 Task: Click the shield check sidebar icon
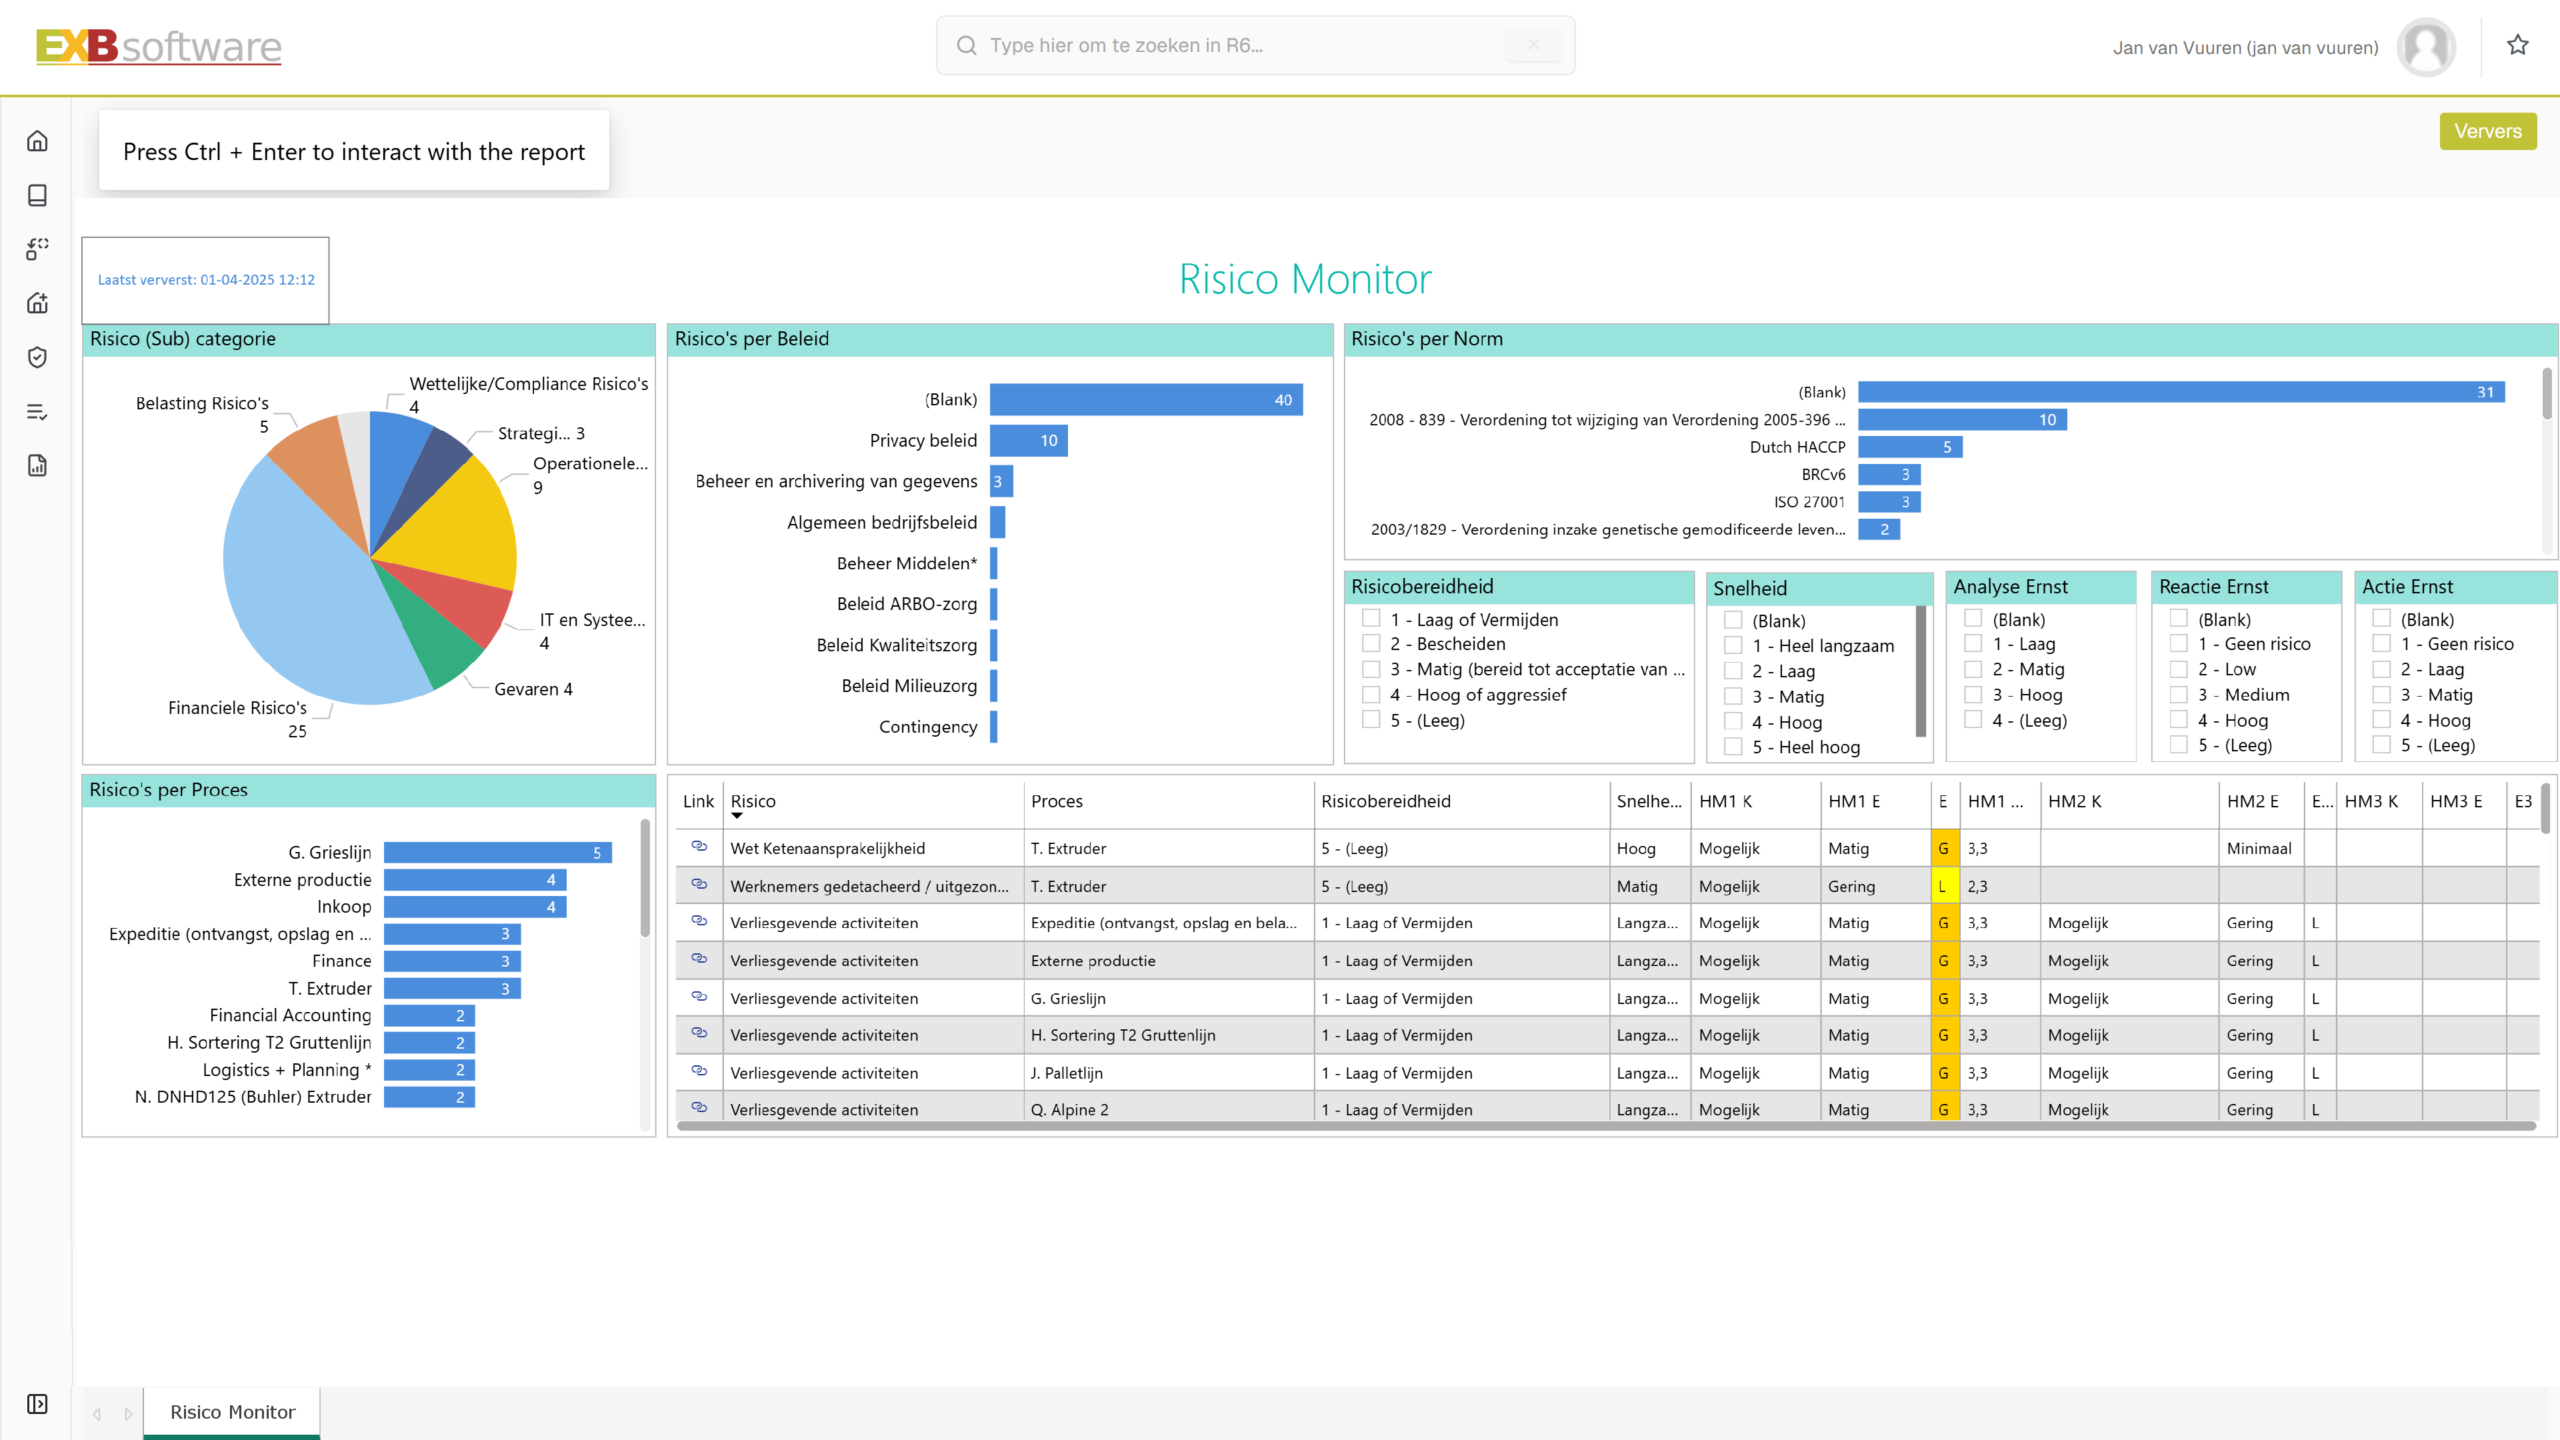(x=37, y=357)
